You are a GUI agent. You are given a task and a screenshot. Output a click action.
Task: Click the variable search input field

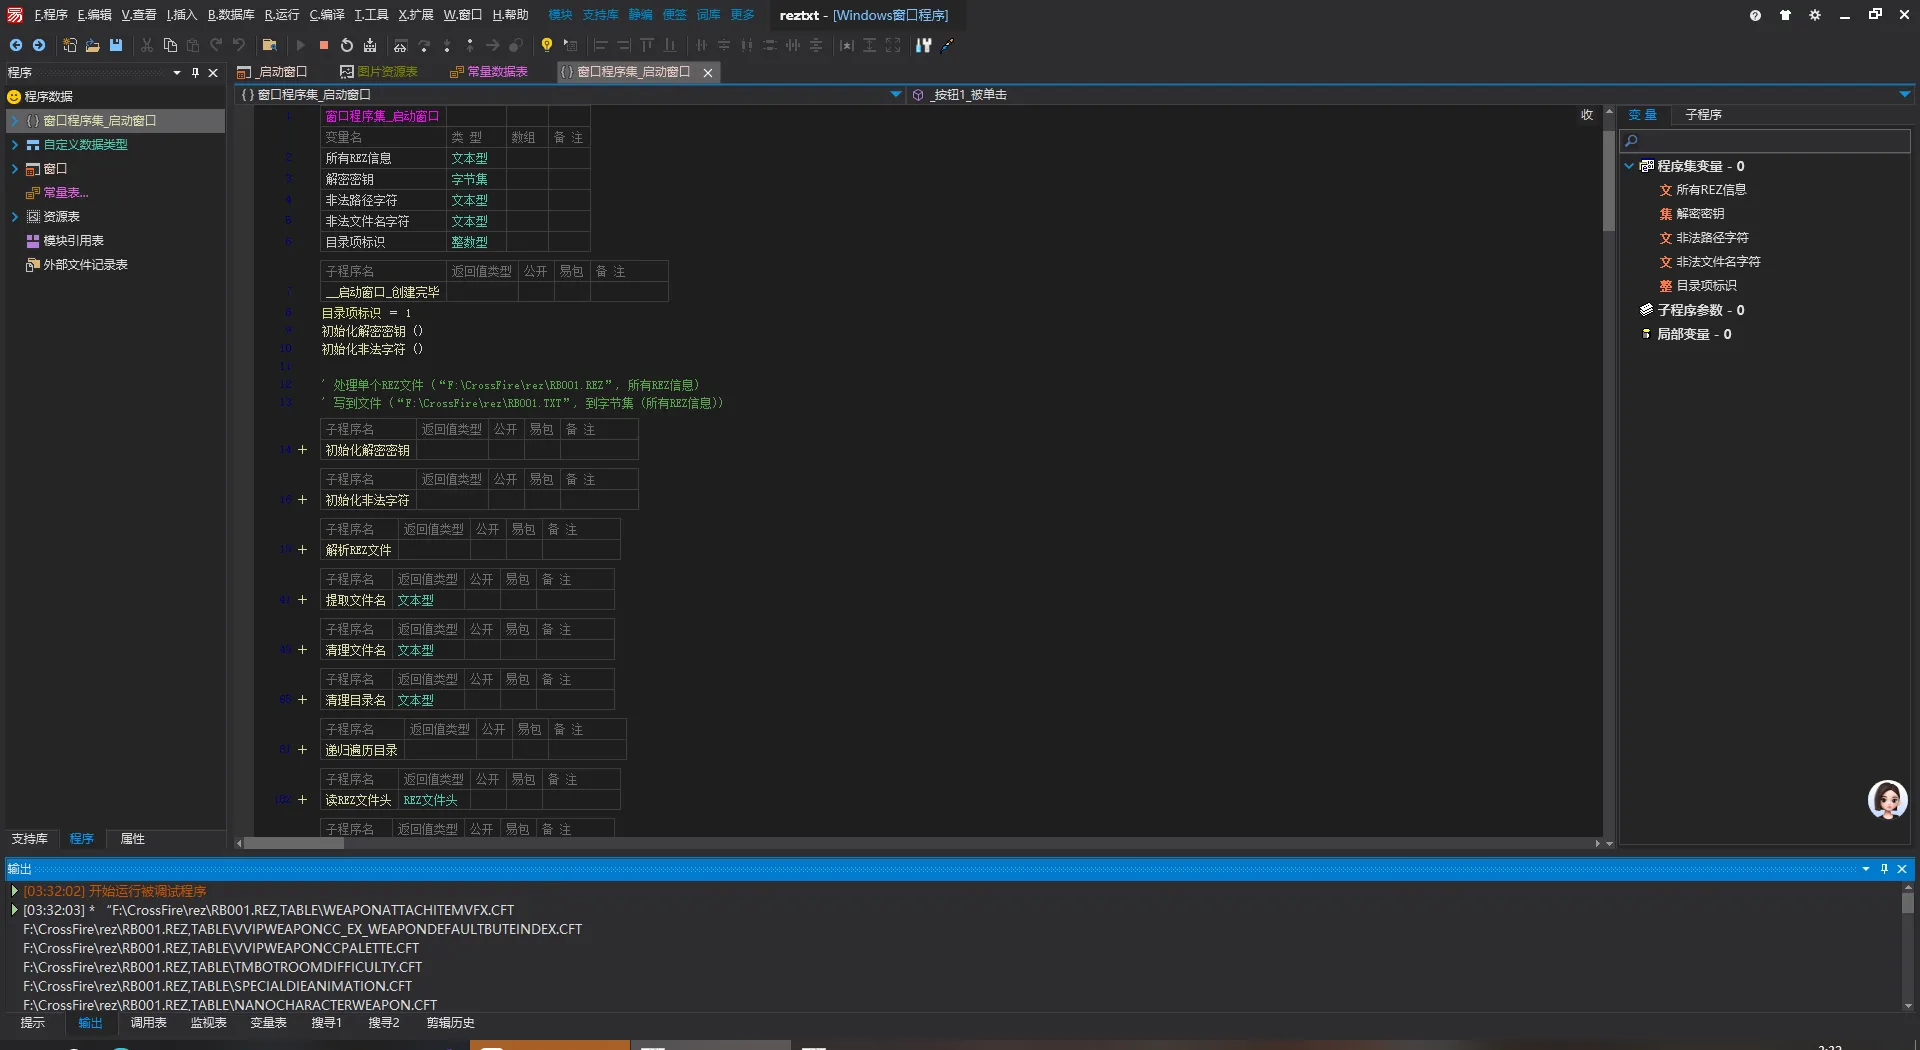coord(1766,141)
